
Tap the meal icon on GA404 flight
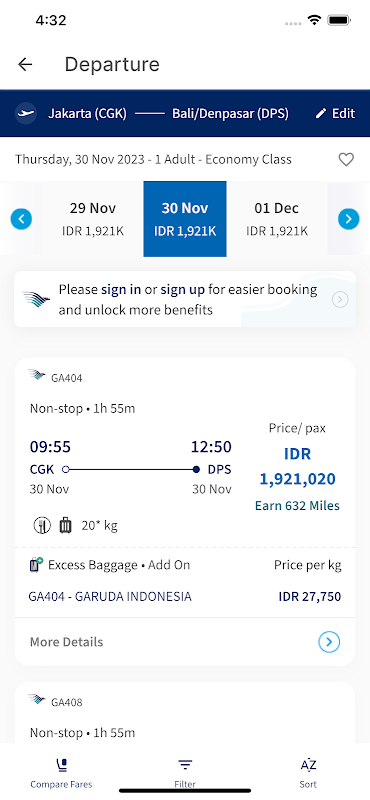[x=42, y=526]
